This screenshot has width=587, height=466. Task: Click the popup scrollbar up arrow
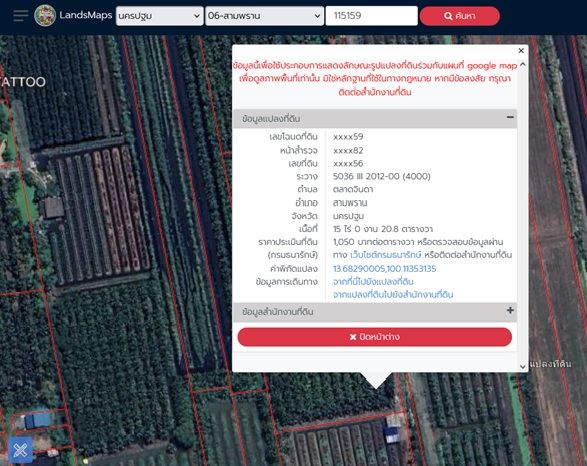(x=523, y=64)
